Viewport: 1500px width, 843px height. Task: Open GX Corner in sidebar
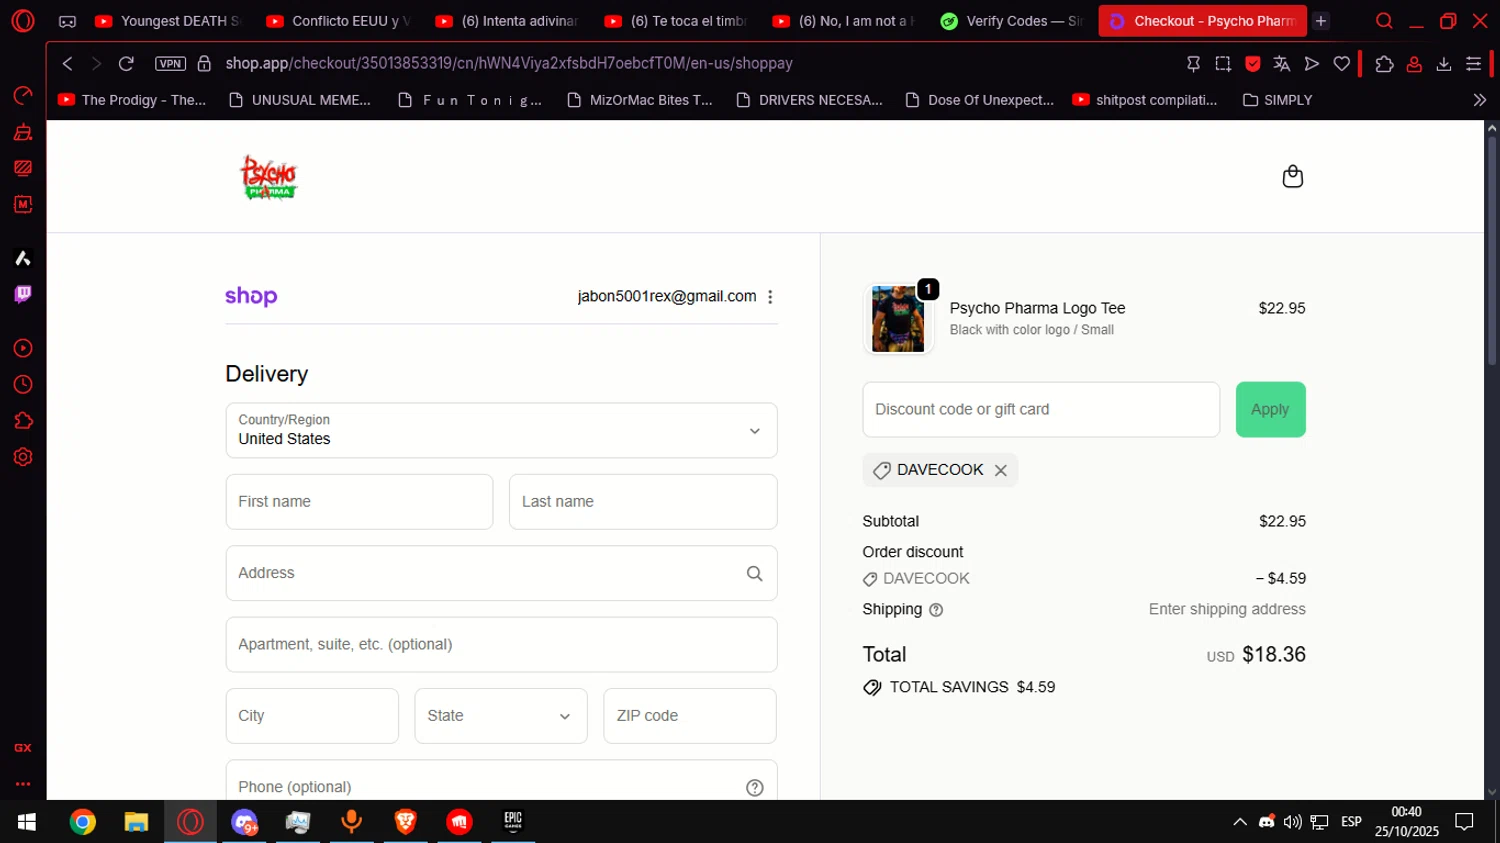point(23,747)
